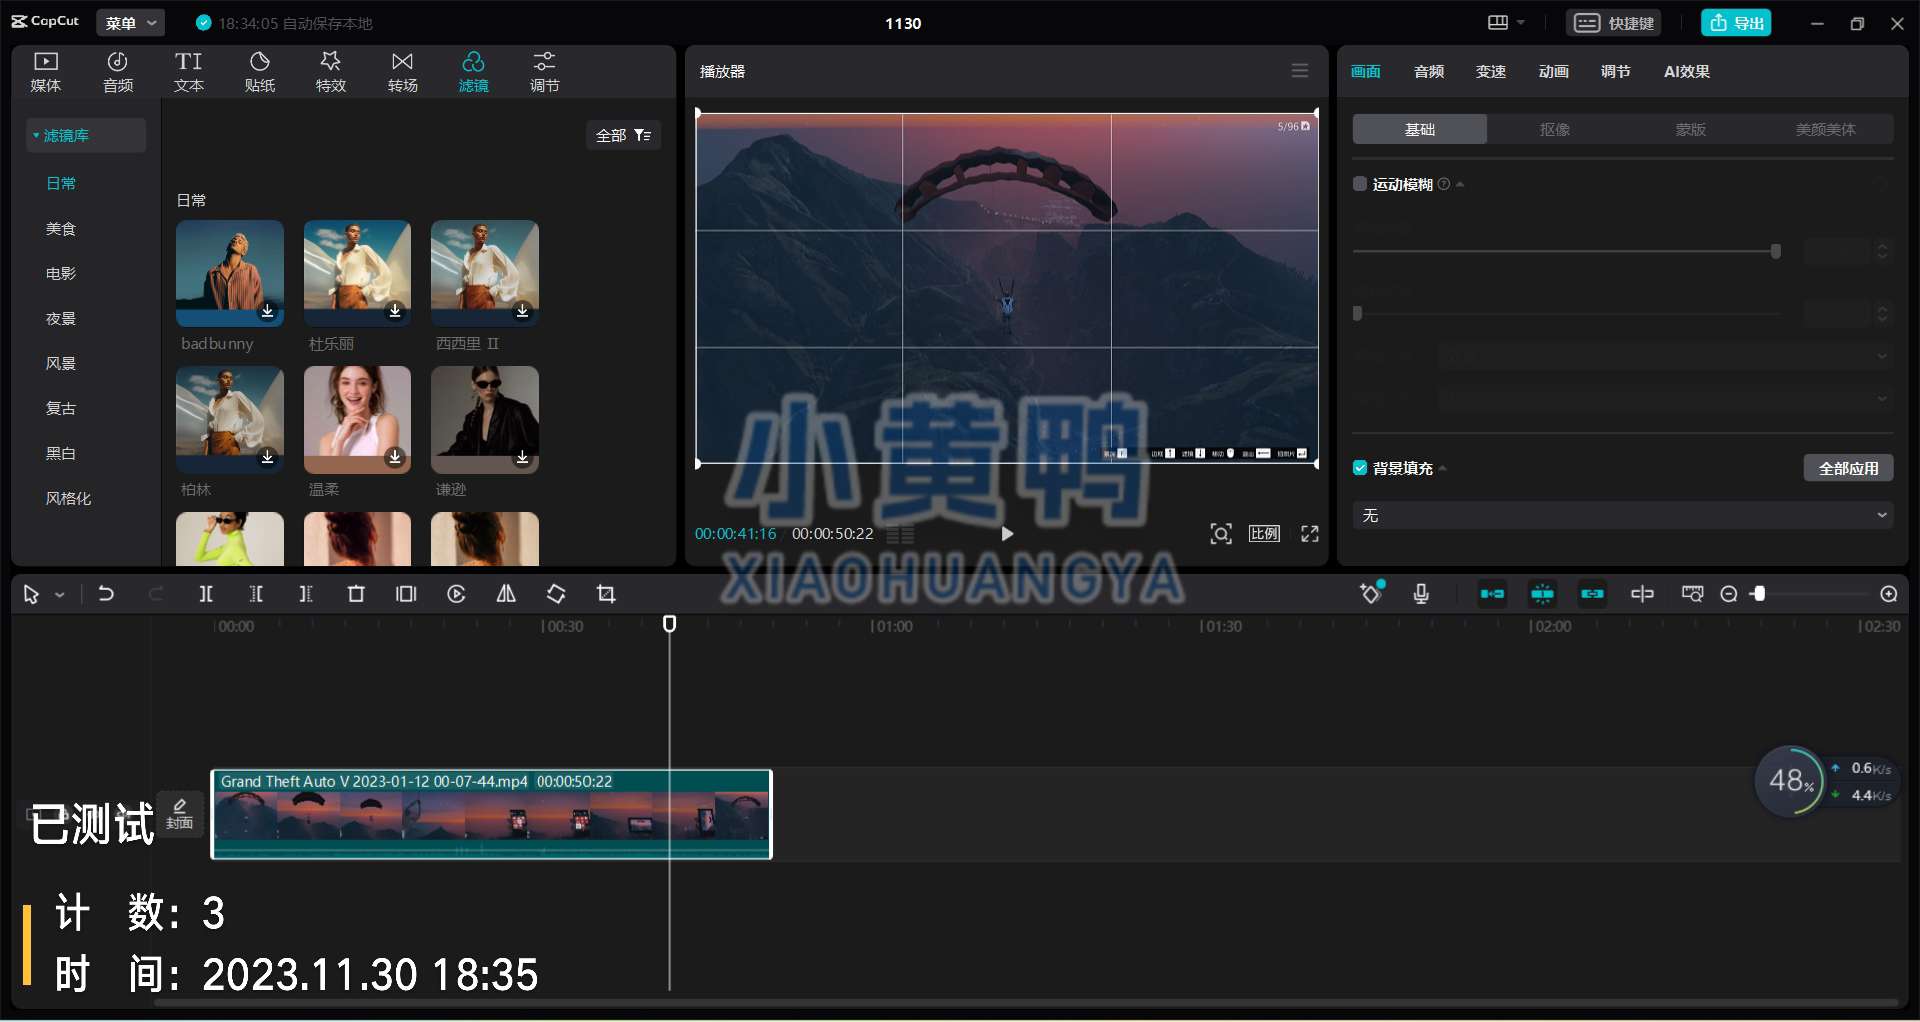The image size is (1920, 1022).
Task: Uncheck the 背景填充 background fill checkbox
Action: pyautogui.click(x=1360, y=468)
